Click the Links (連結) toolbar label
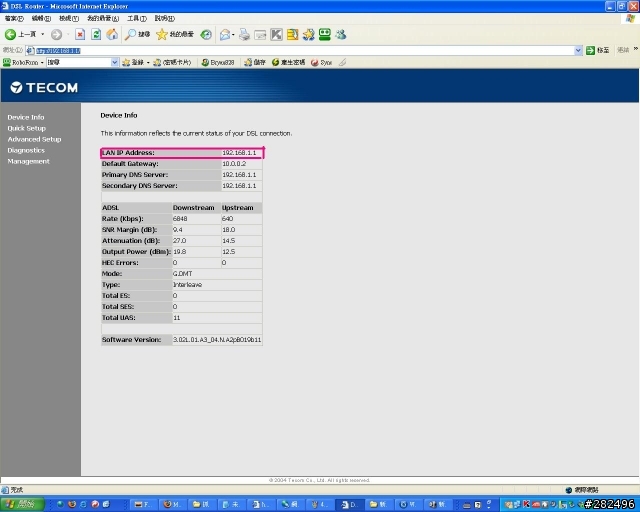The image size is (640, 512). [623, 50]
